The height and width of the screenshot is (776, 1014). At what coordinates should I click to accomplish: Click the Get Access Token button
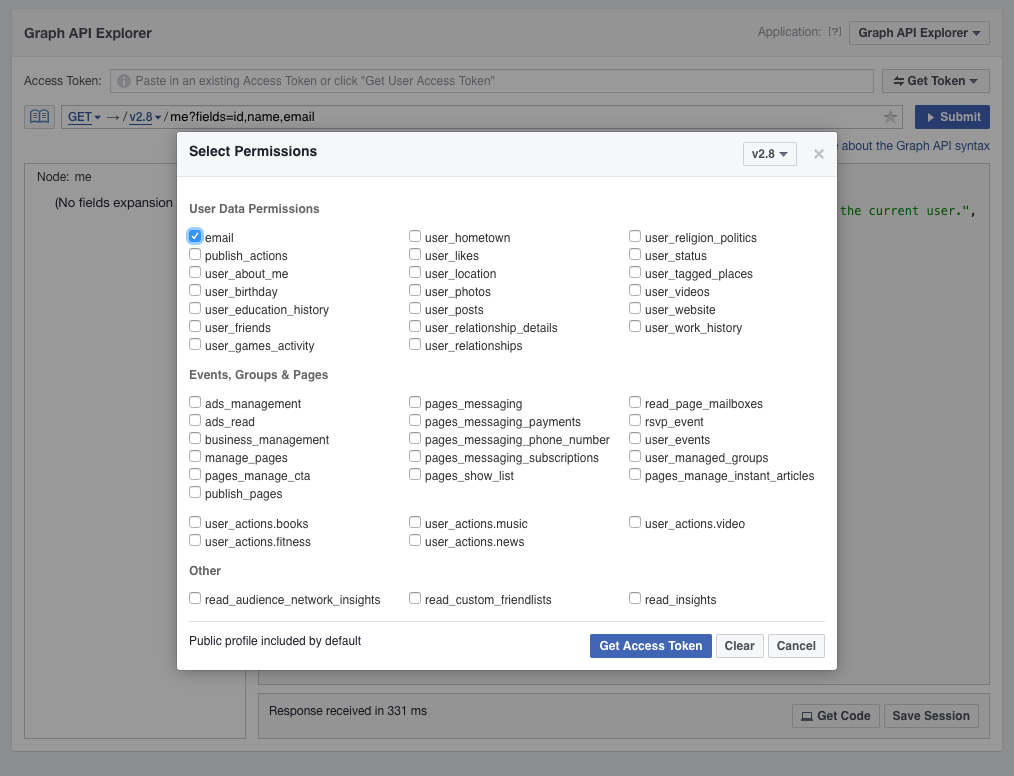pyautogui.click(x=651, y=646)
